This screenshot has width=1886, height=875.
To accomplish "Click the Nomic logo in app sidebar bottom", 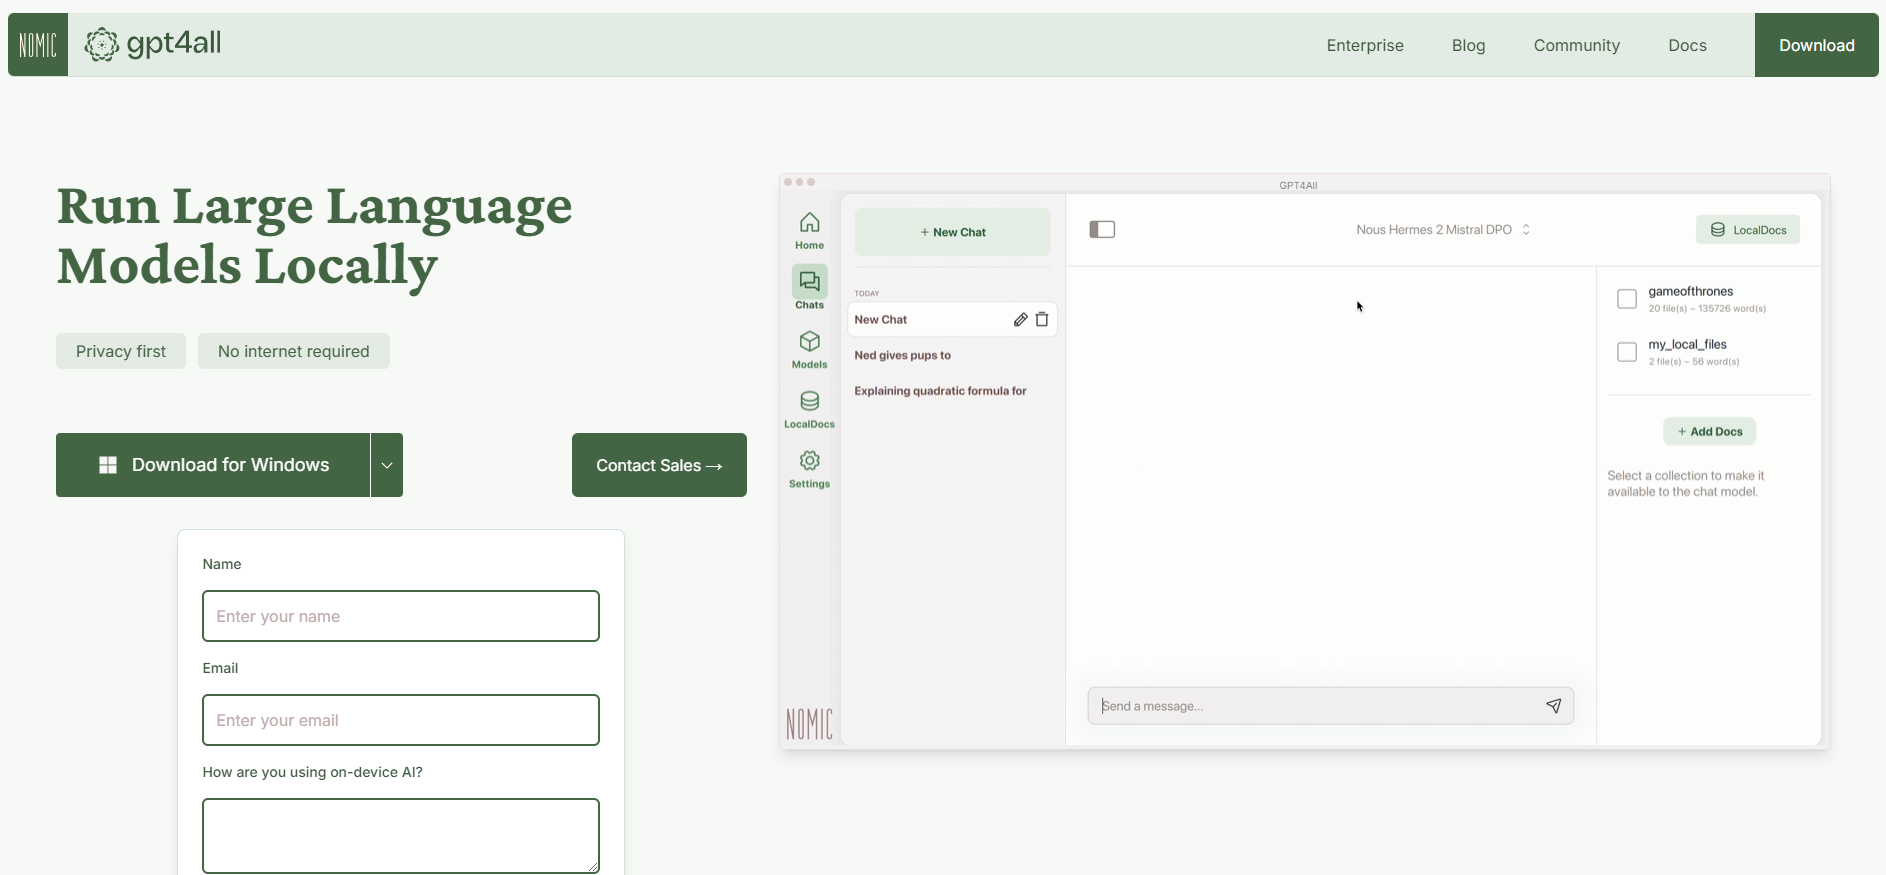I will tap(809, 723).
